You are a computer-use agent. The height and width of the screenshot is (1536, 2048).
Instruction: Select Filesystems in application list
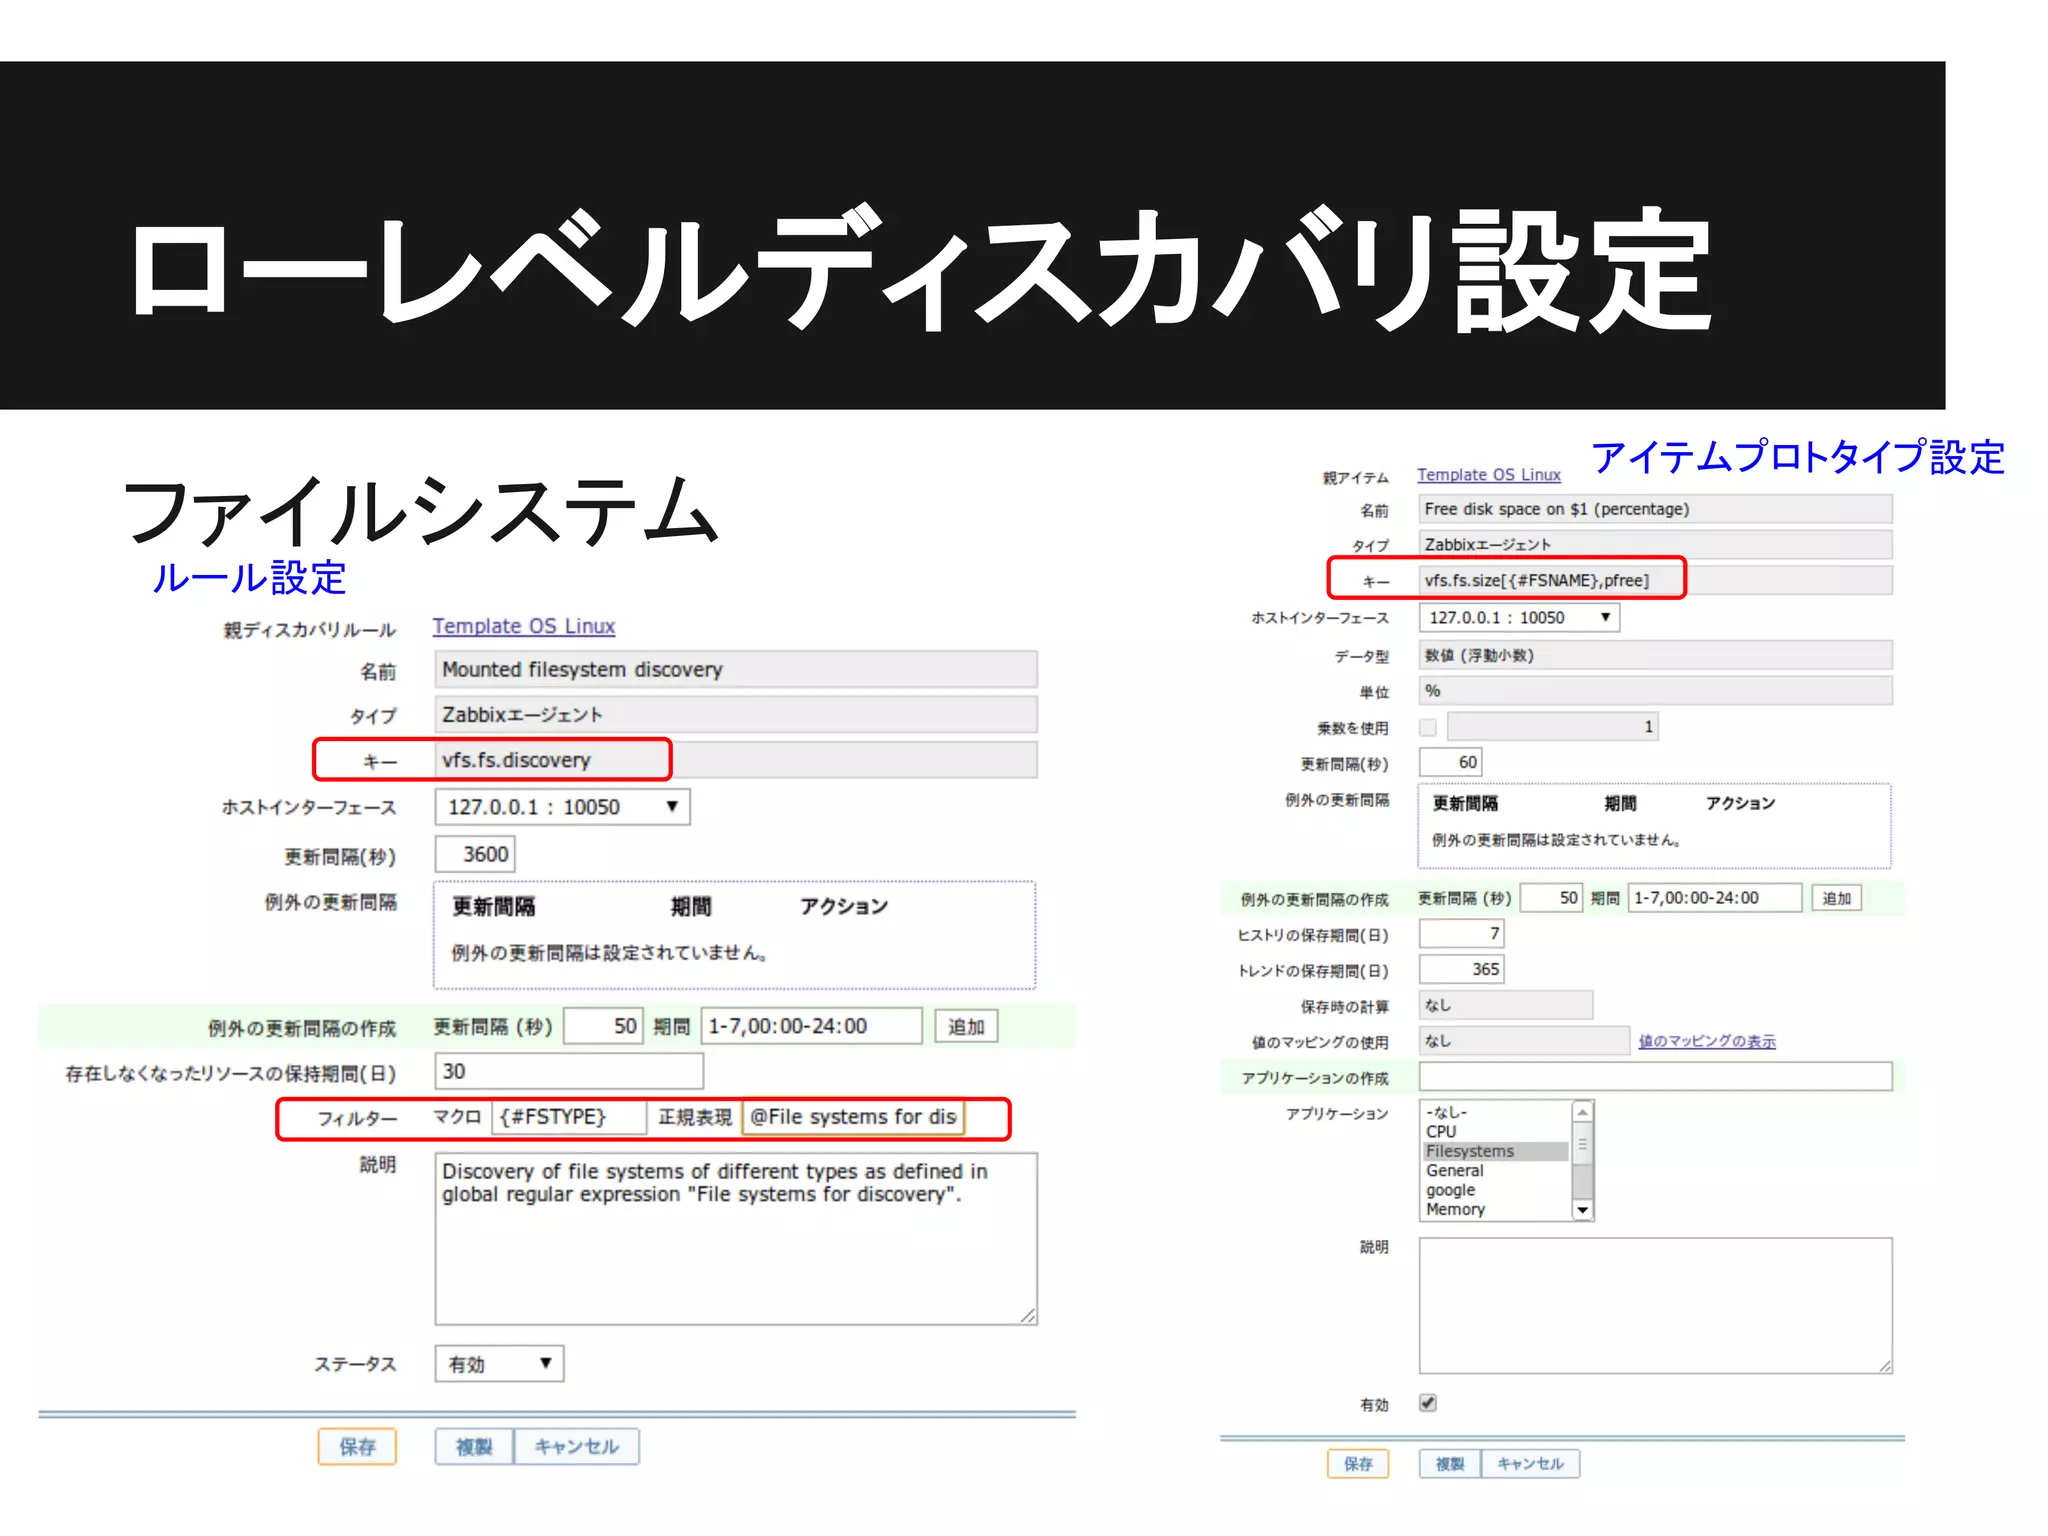pyautogui.click(x=1496, y=1151)
